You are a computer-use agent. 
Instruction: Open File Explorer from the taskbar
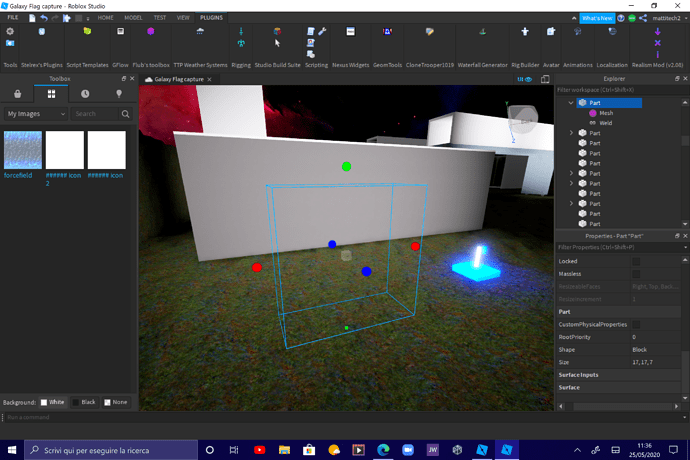(x=284, y=450)
